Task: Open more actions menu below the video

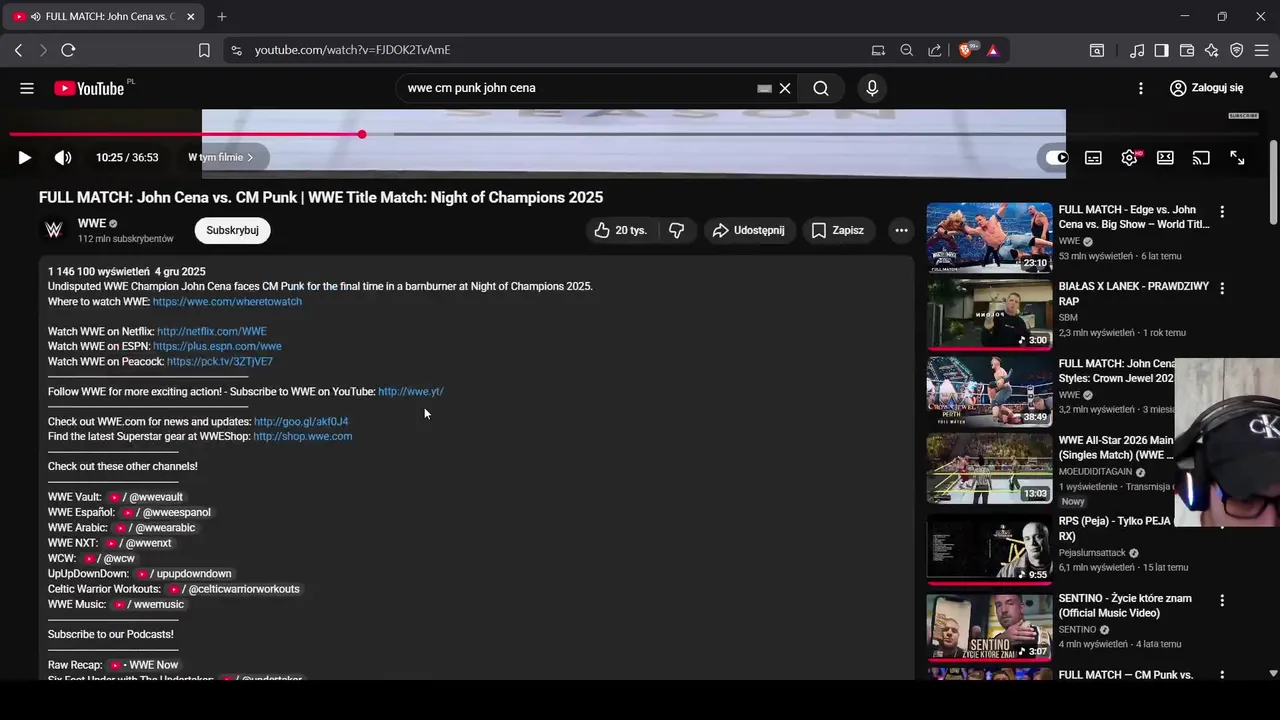Action: (x=901, y=230)
